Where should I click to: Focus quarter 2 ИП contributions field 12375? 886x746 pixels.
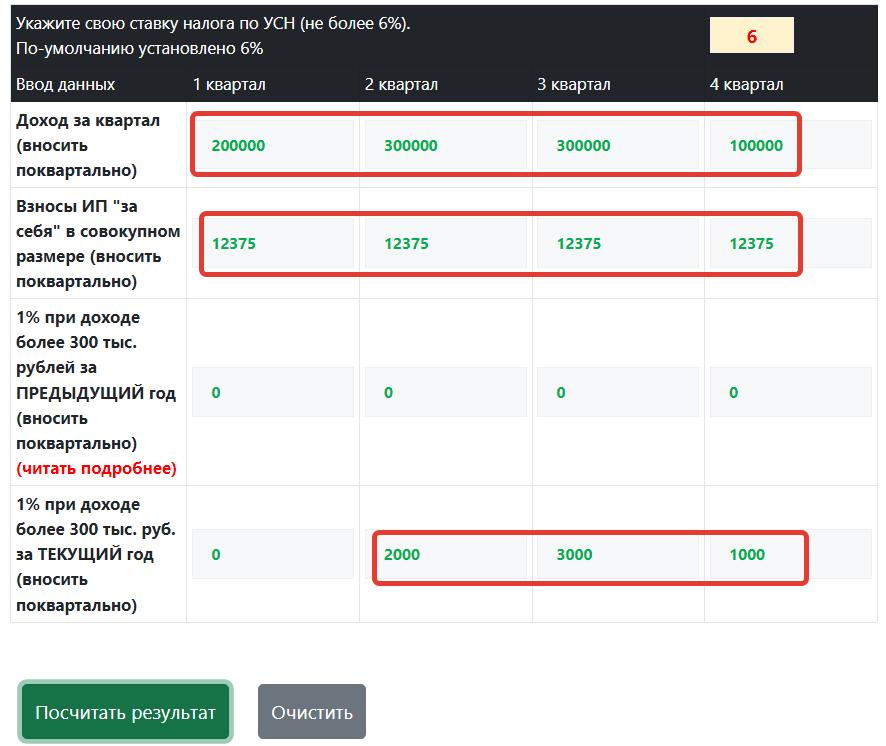[x=445, y=243]
